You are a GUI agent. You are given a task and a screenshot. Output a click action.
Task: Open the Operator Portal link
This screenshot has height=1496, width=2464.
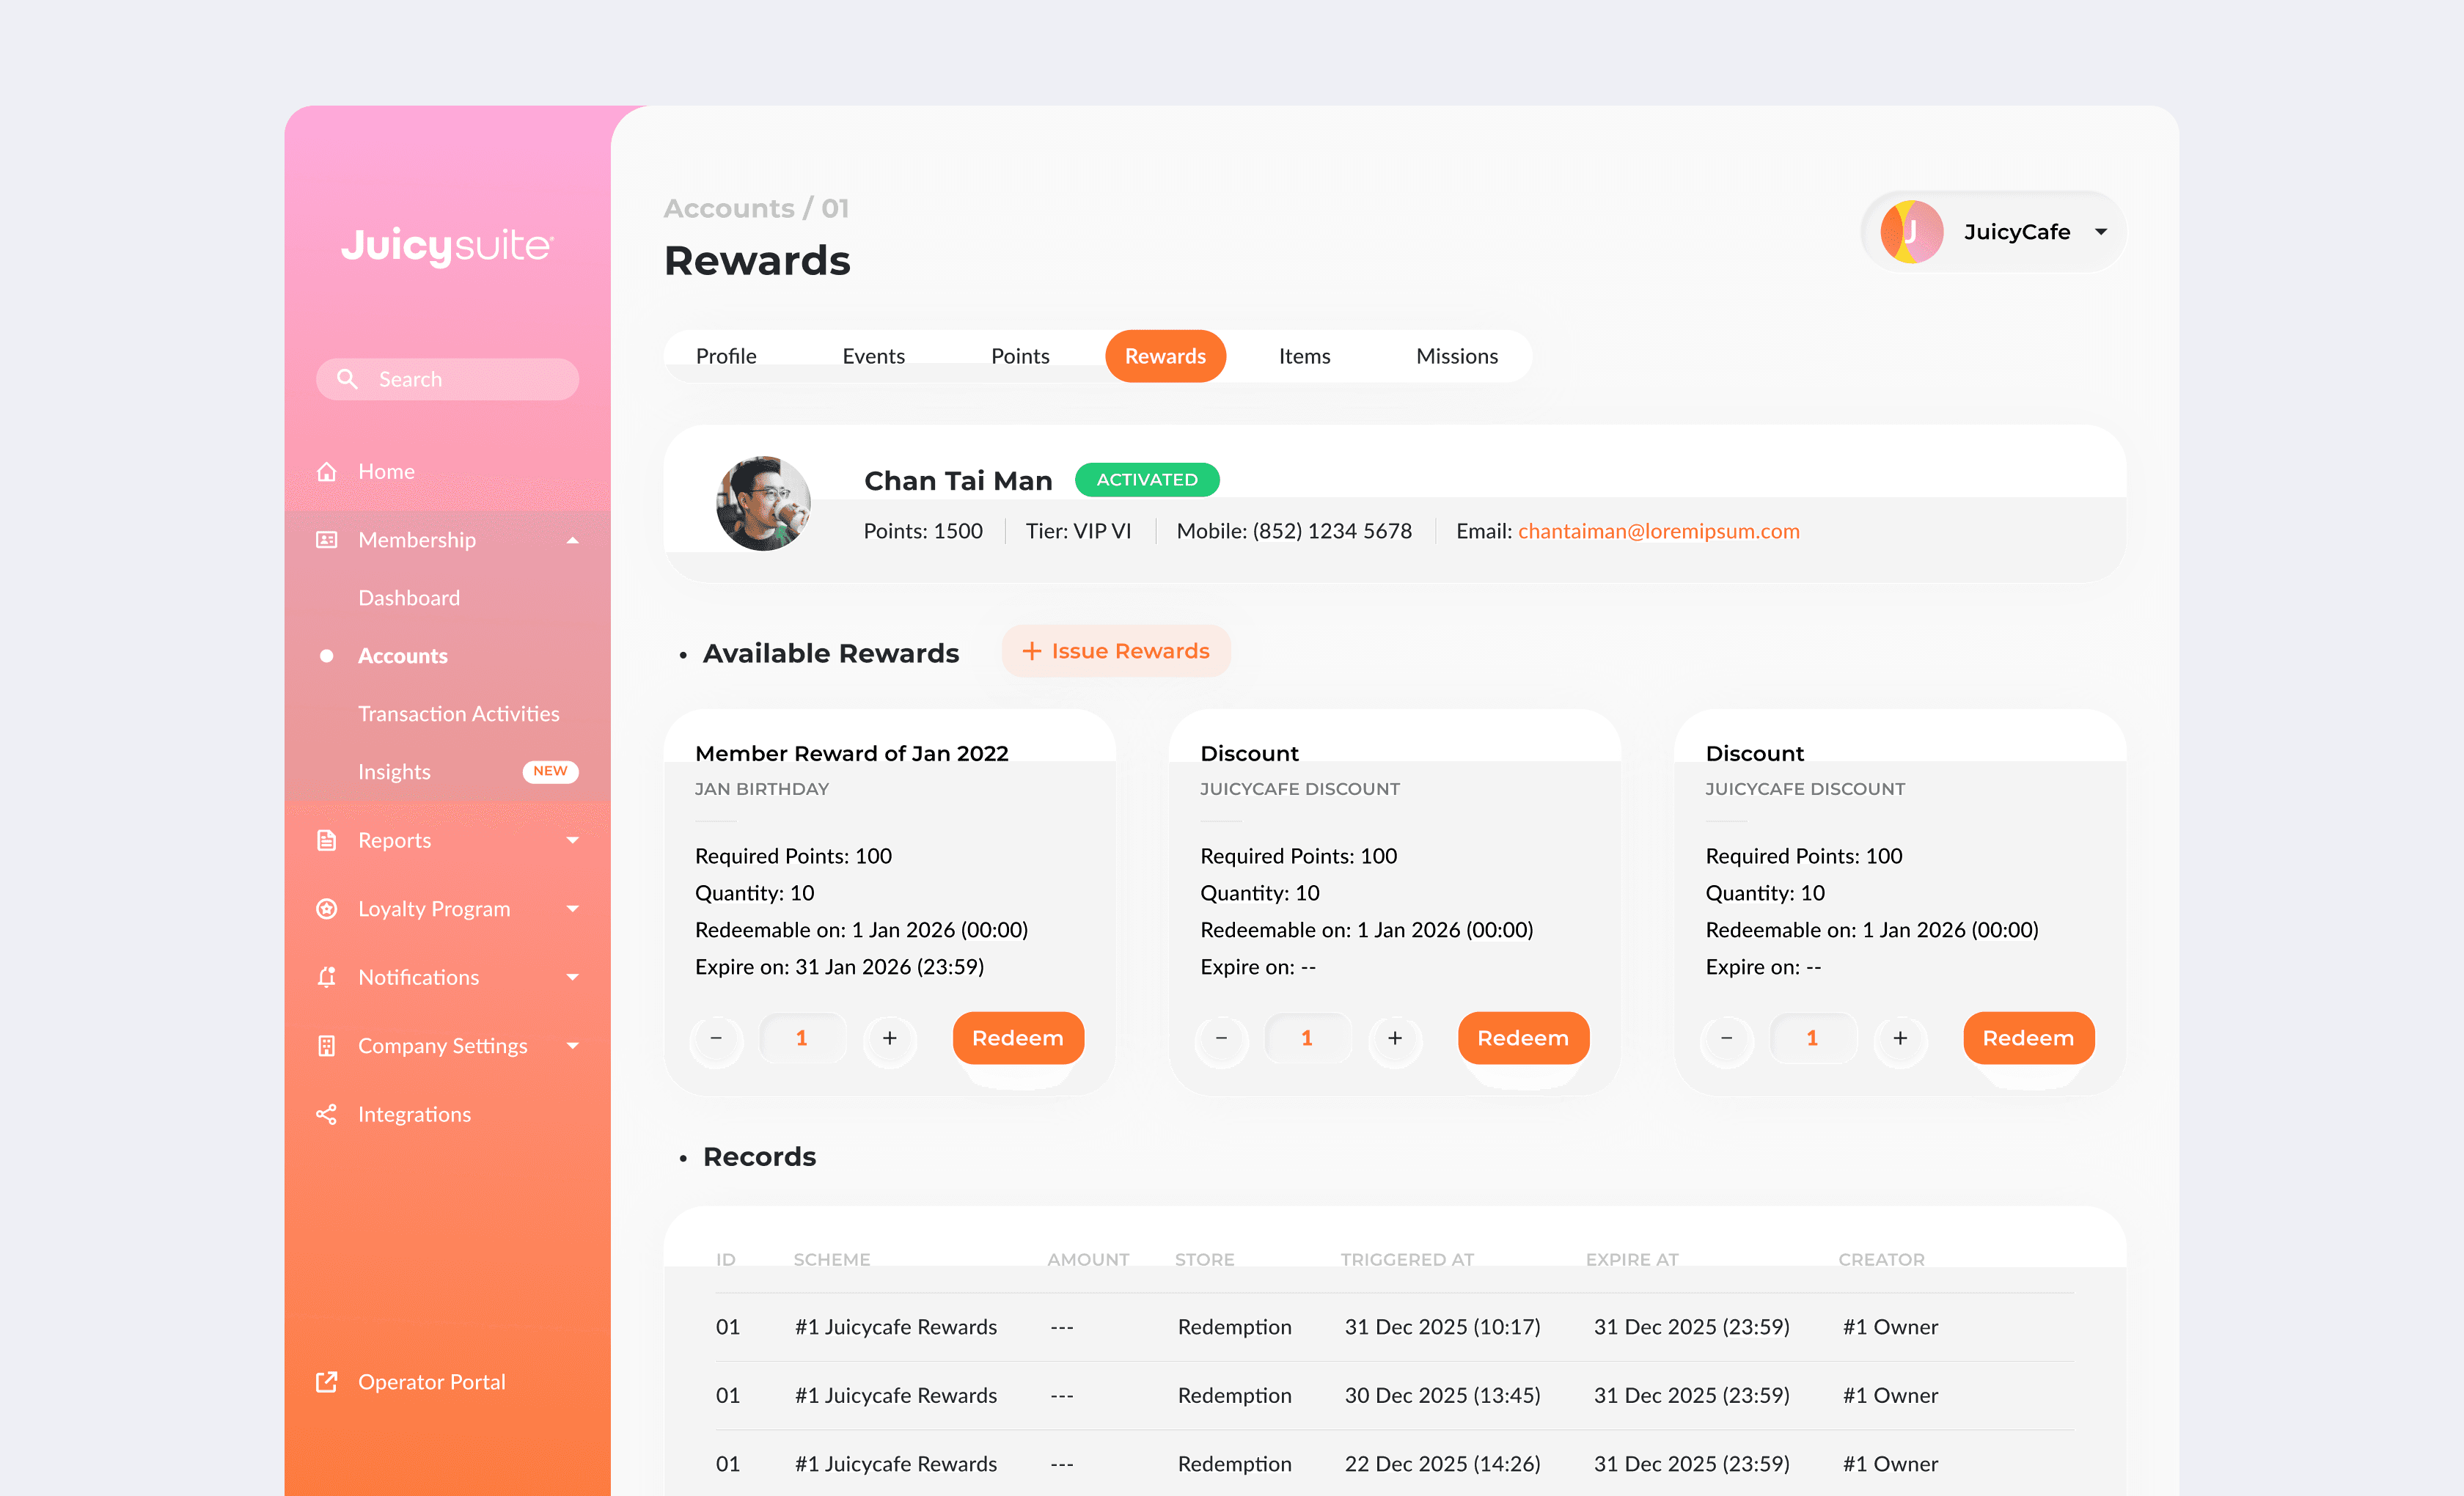pyautogui.click(x=432, y=1382)
